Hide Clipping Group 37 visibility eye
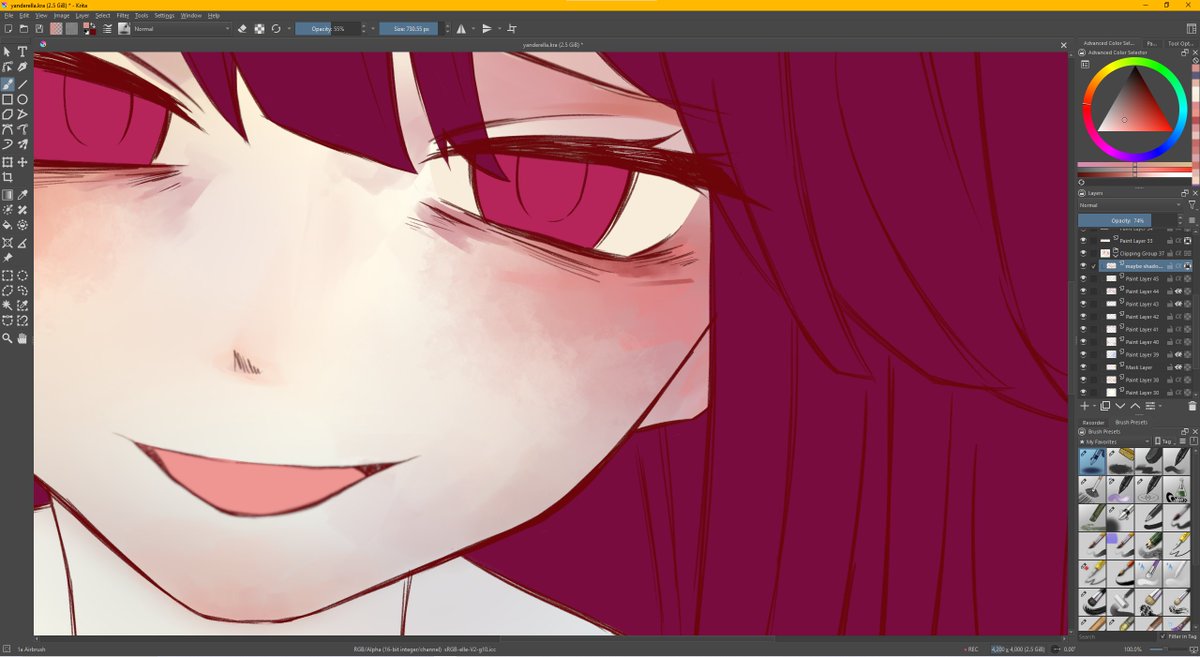Viewport: 1200px width, 657px height. tap(1083, 254)
